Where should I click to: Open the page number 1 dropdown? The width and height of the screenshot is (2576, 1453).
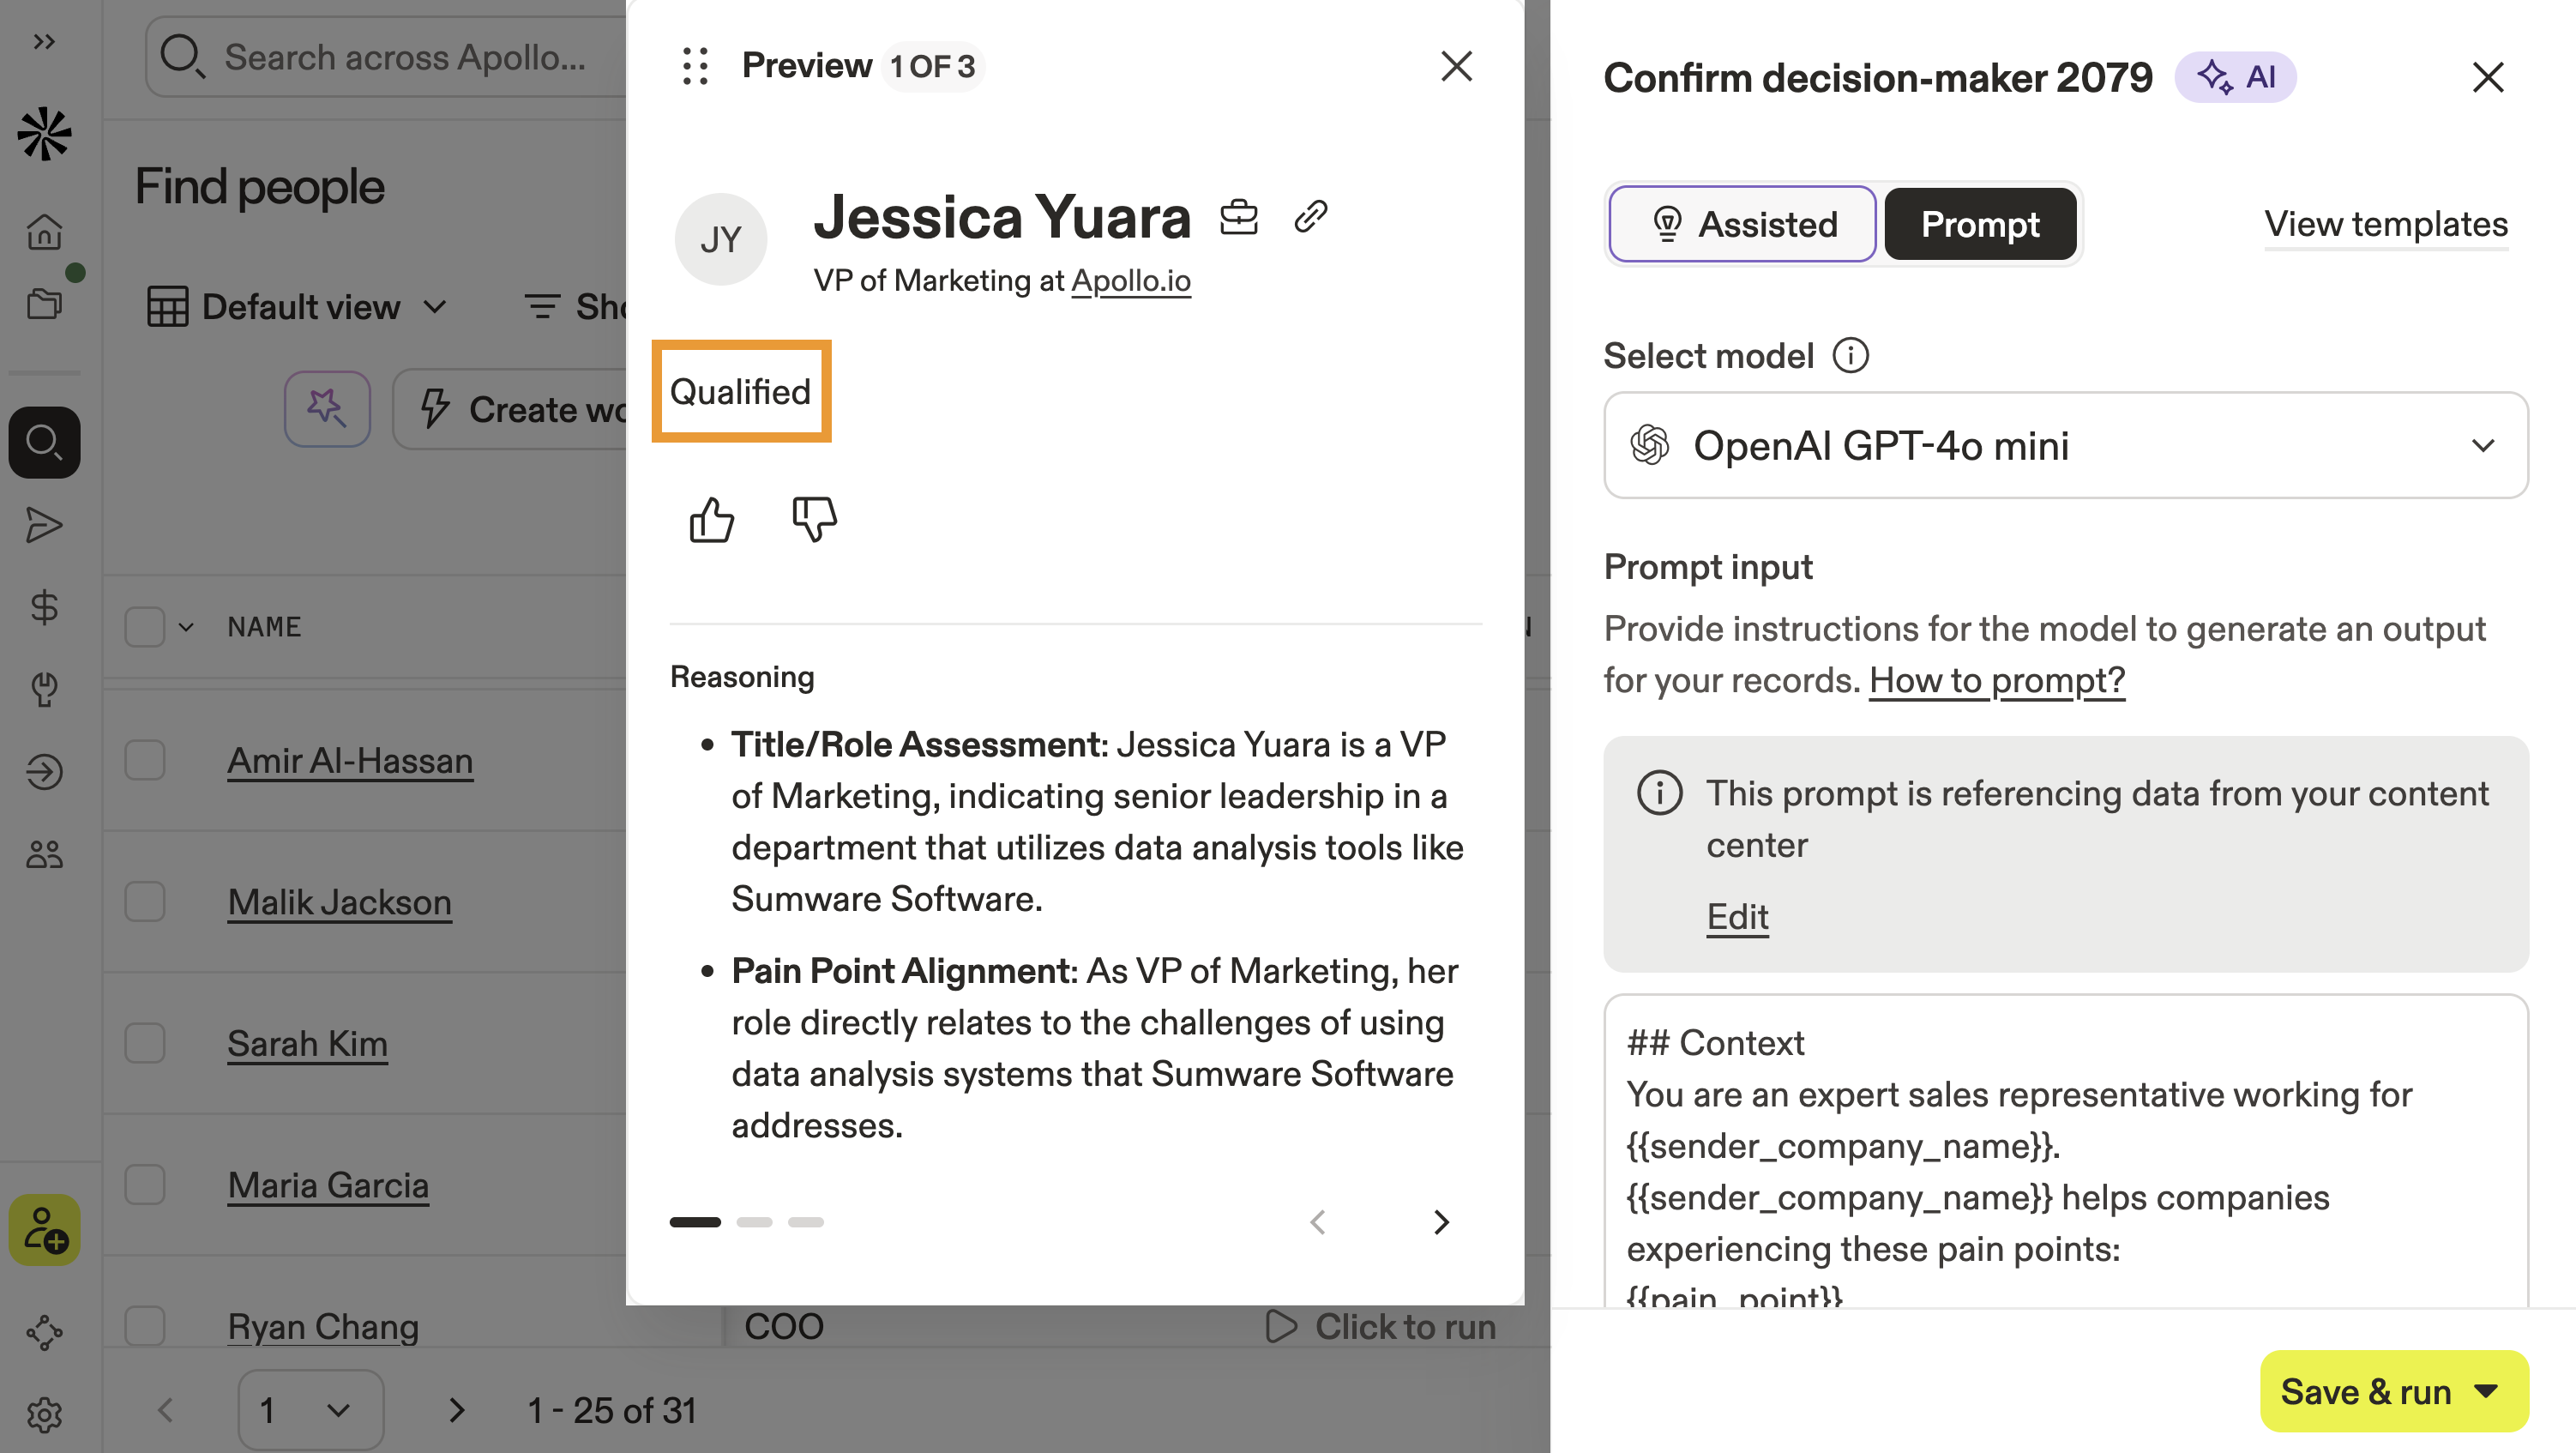click(310, 1410)
